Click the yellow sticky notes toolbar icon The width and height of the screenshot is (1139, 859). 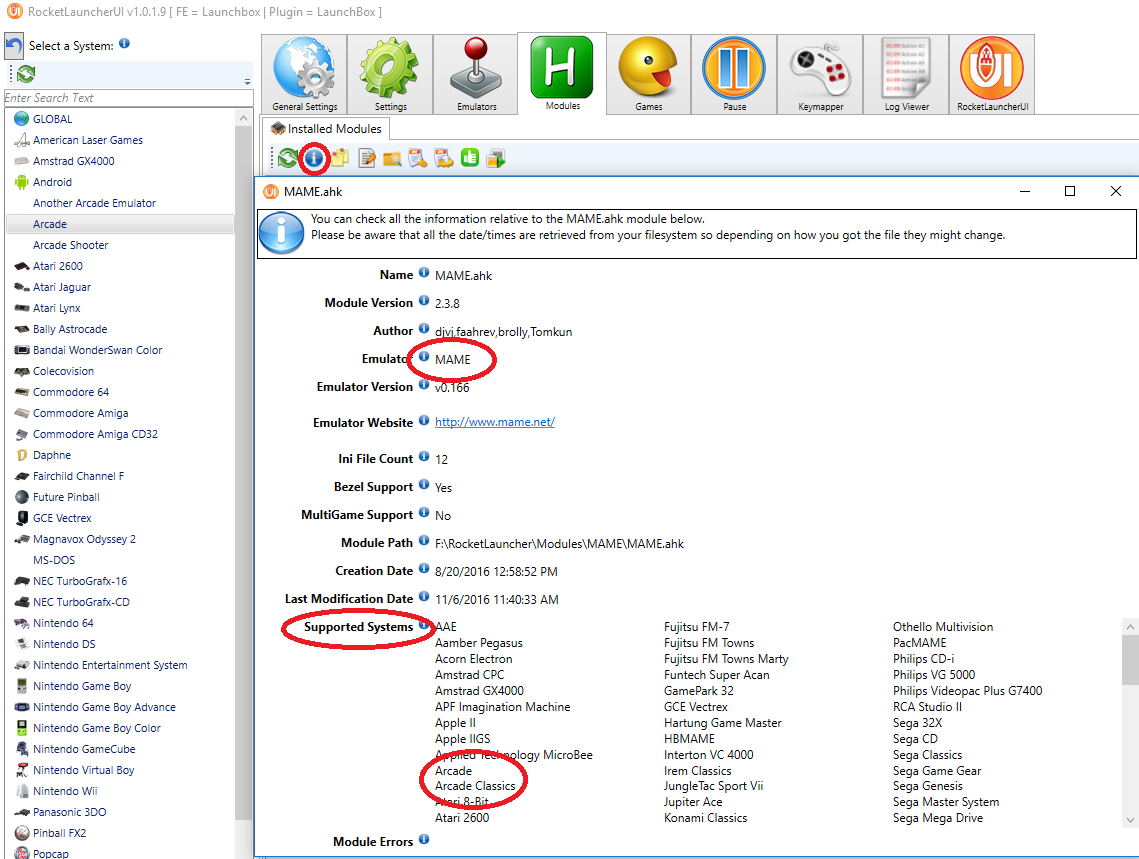pyautogui.click(x=341, y=158)
